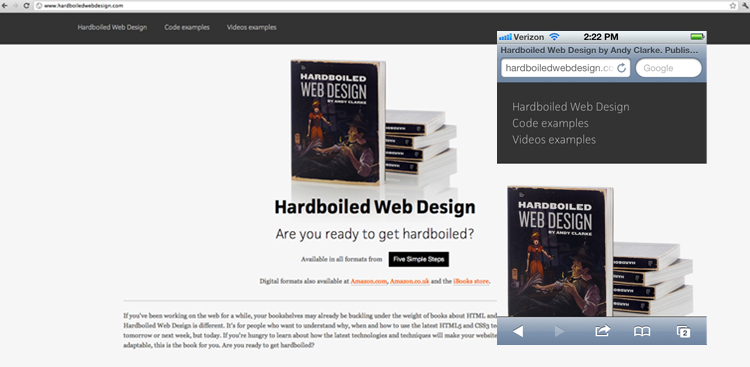The image size is (750, 367).
Task: Open the mobile Safari bookmarks book icon
Action: [x=642, y=331]
